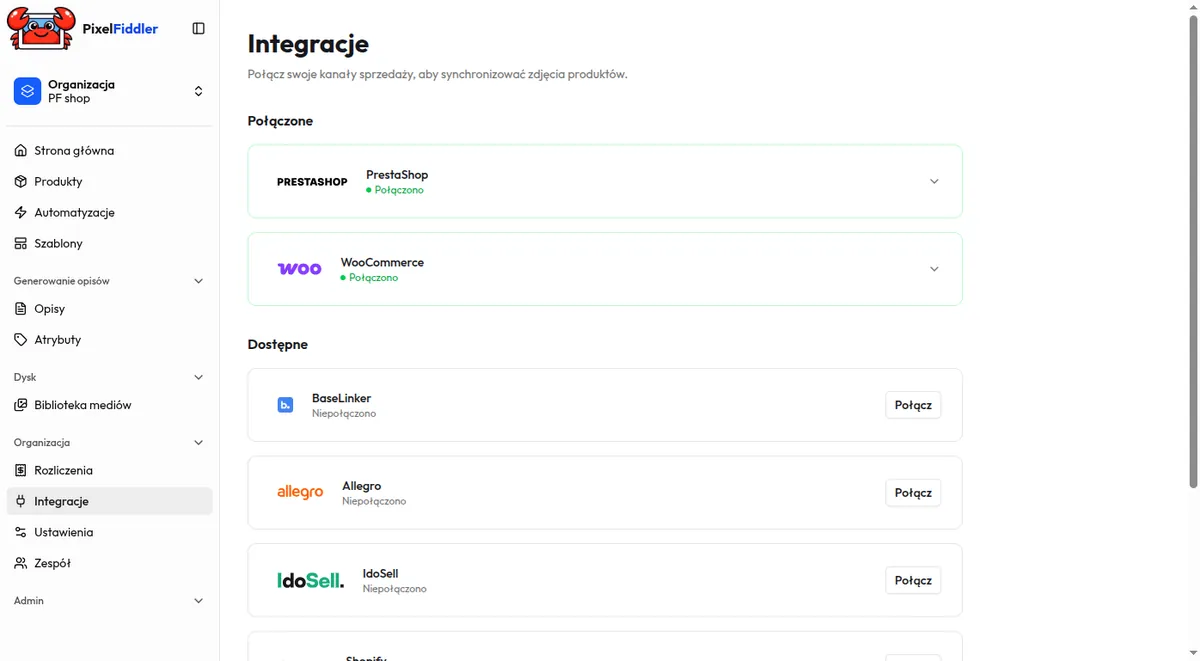Expand the WooCommerce integration card chevron
The width and height of the screenshot is (1200, 661).
click(x=934, y=269)
